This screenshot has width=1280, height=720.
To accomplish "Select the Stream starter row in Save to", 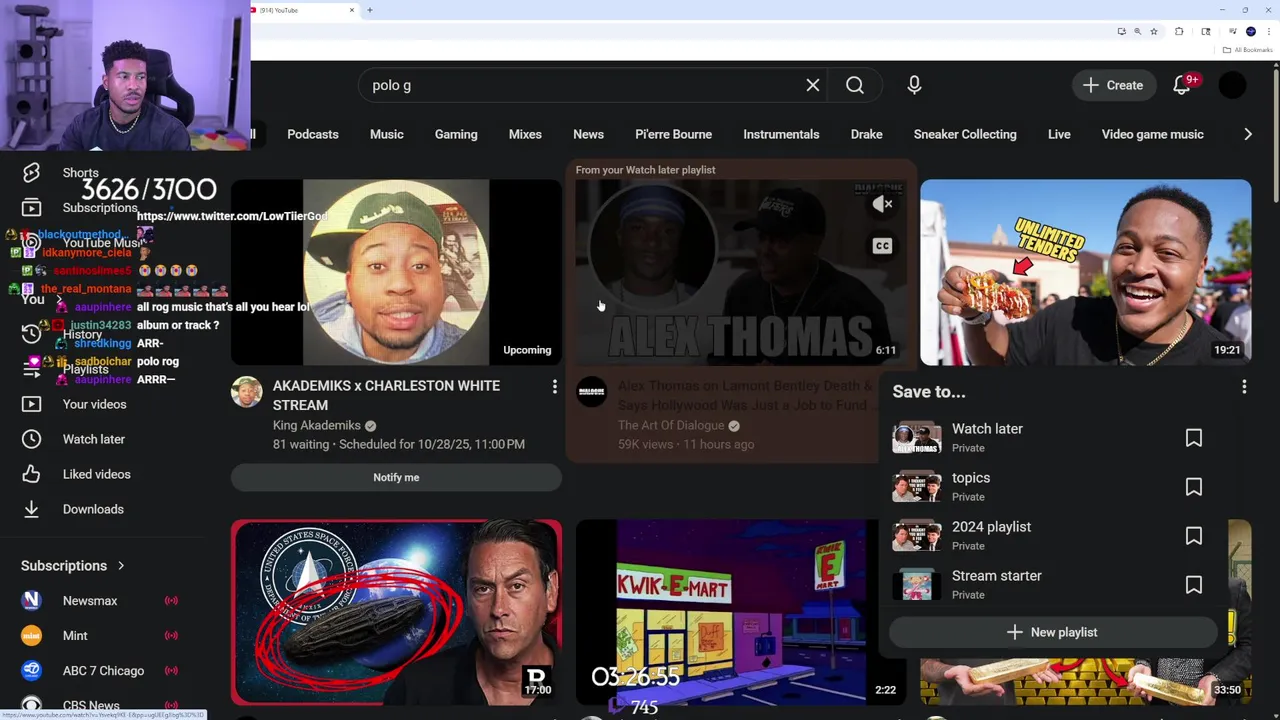I will tap(1052, 585).
